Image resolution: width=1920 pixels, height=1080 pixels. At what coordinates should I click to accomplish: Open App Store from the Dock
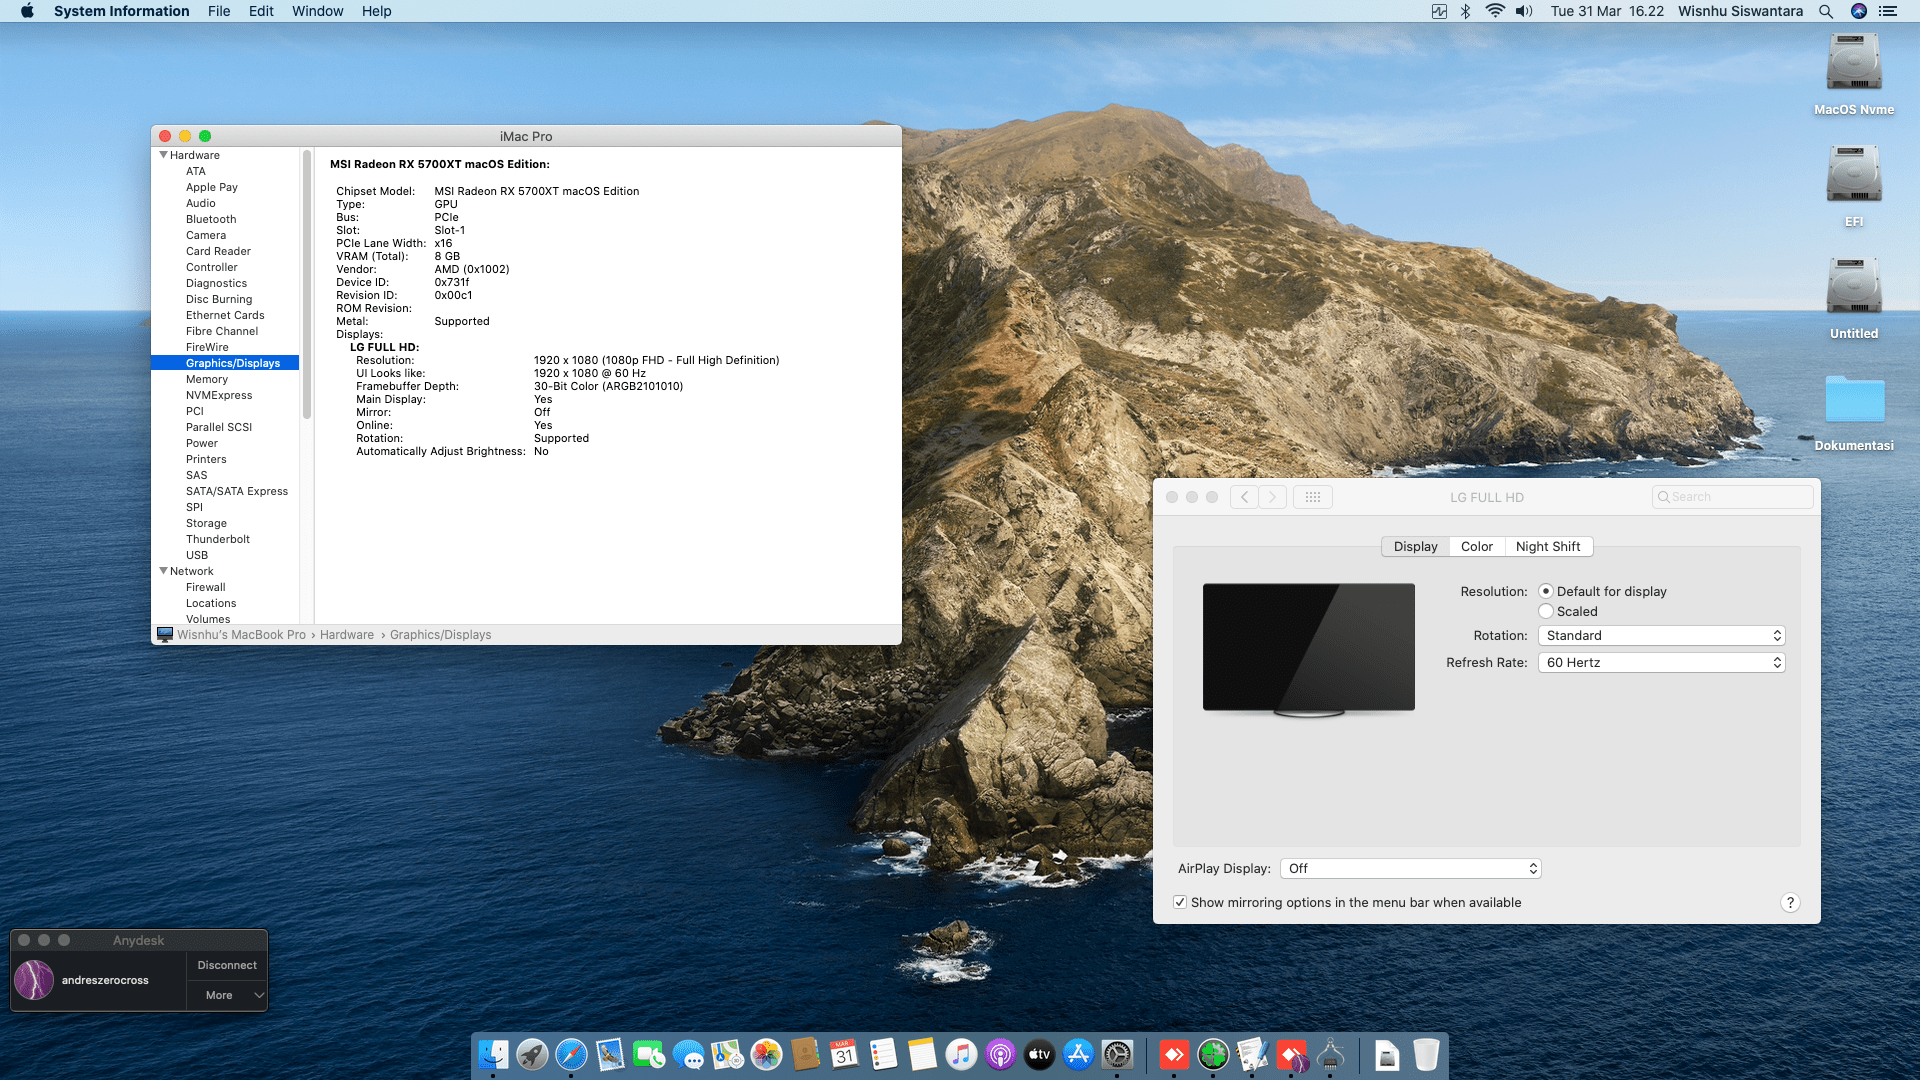click(1078, 1054)
